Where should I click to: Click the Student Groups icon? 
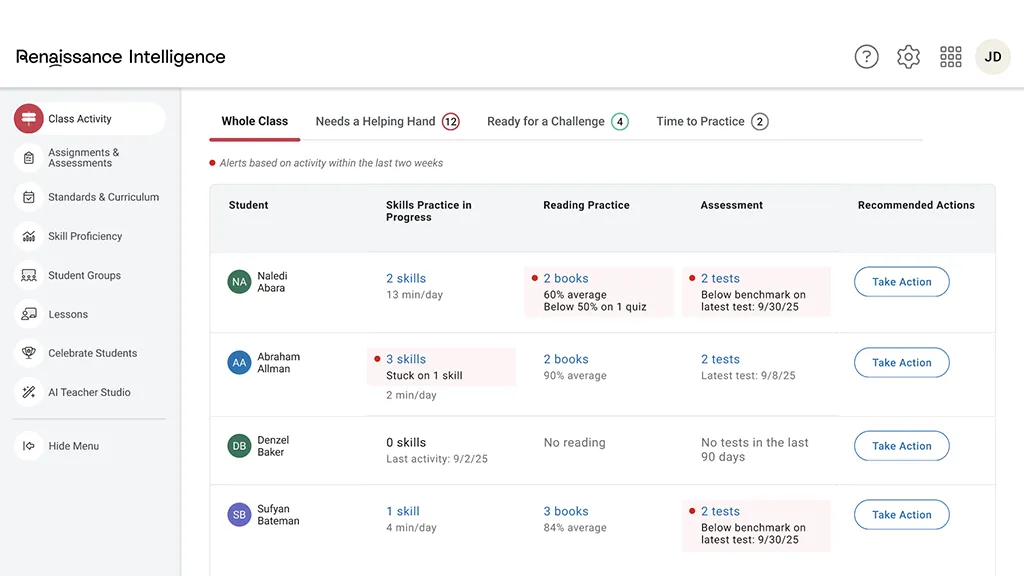[x=29, y=276]
